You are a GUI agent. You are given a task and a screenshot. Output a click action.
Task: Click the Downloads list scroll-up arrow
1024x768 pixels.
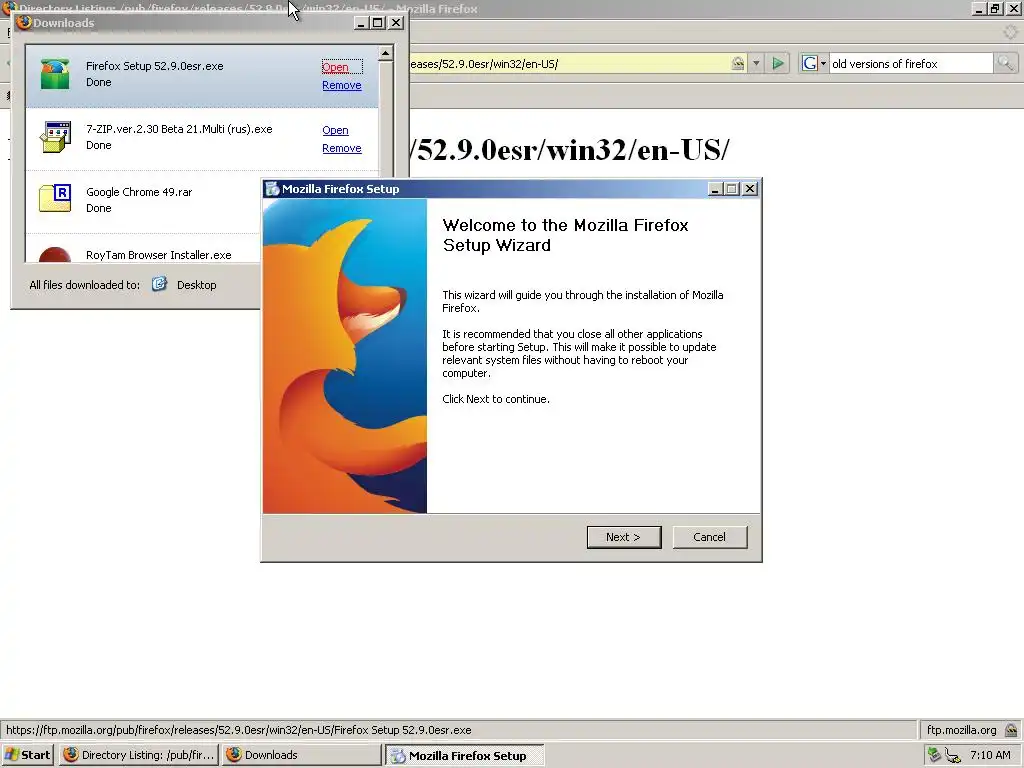point(385,54)
